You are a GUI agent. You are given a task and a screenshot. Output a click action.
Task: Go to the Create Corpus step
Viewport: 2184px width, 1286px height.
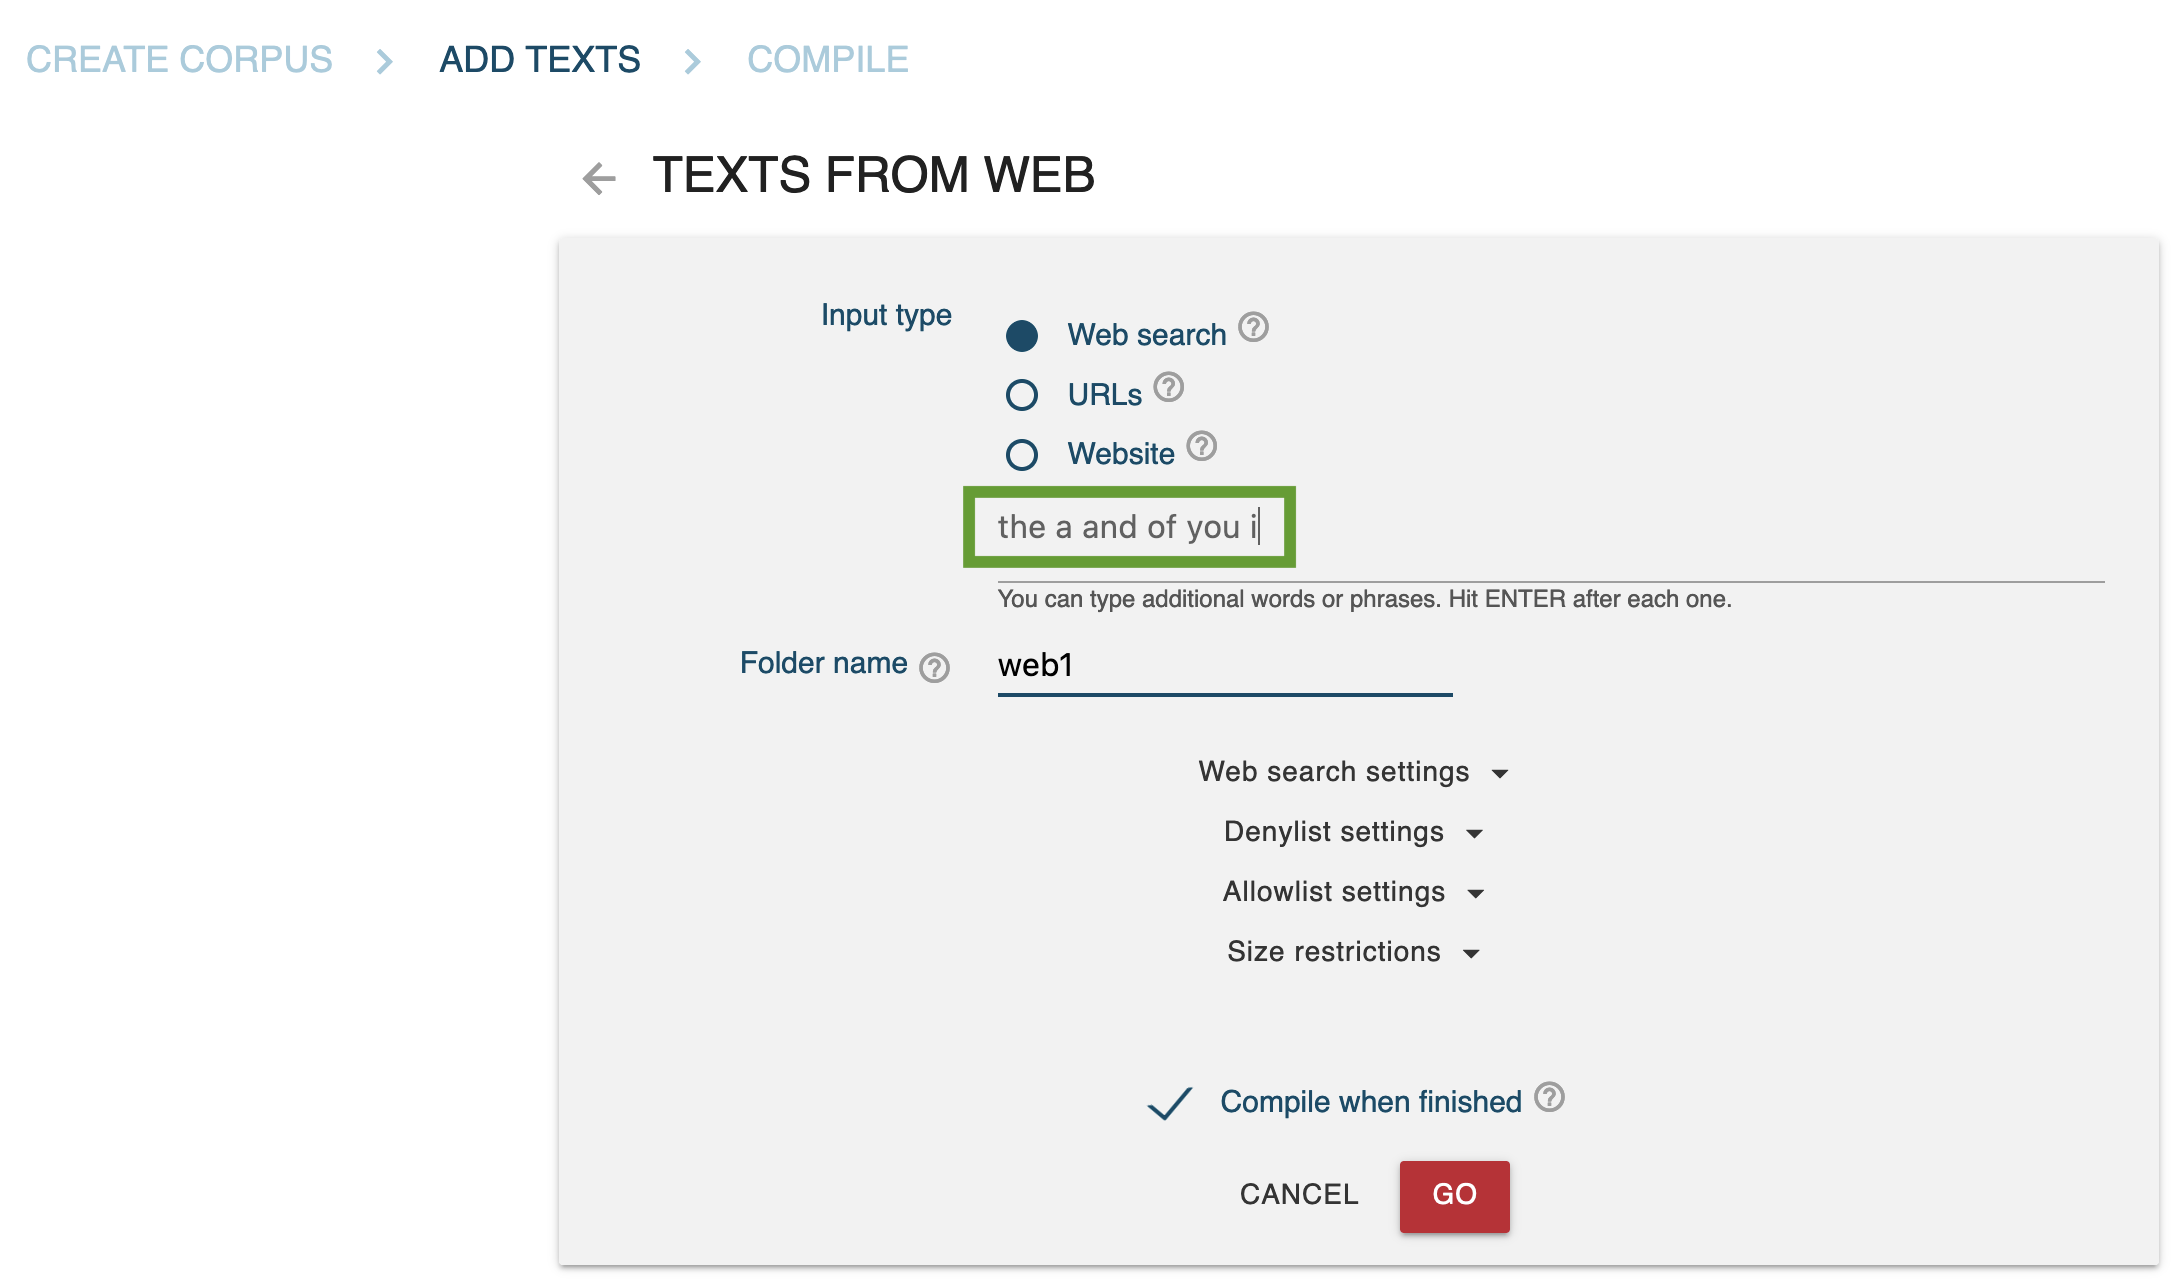coord(179,60)
